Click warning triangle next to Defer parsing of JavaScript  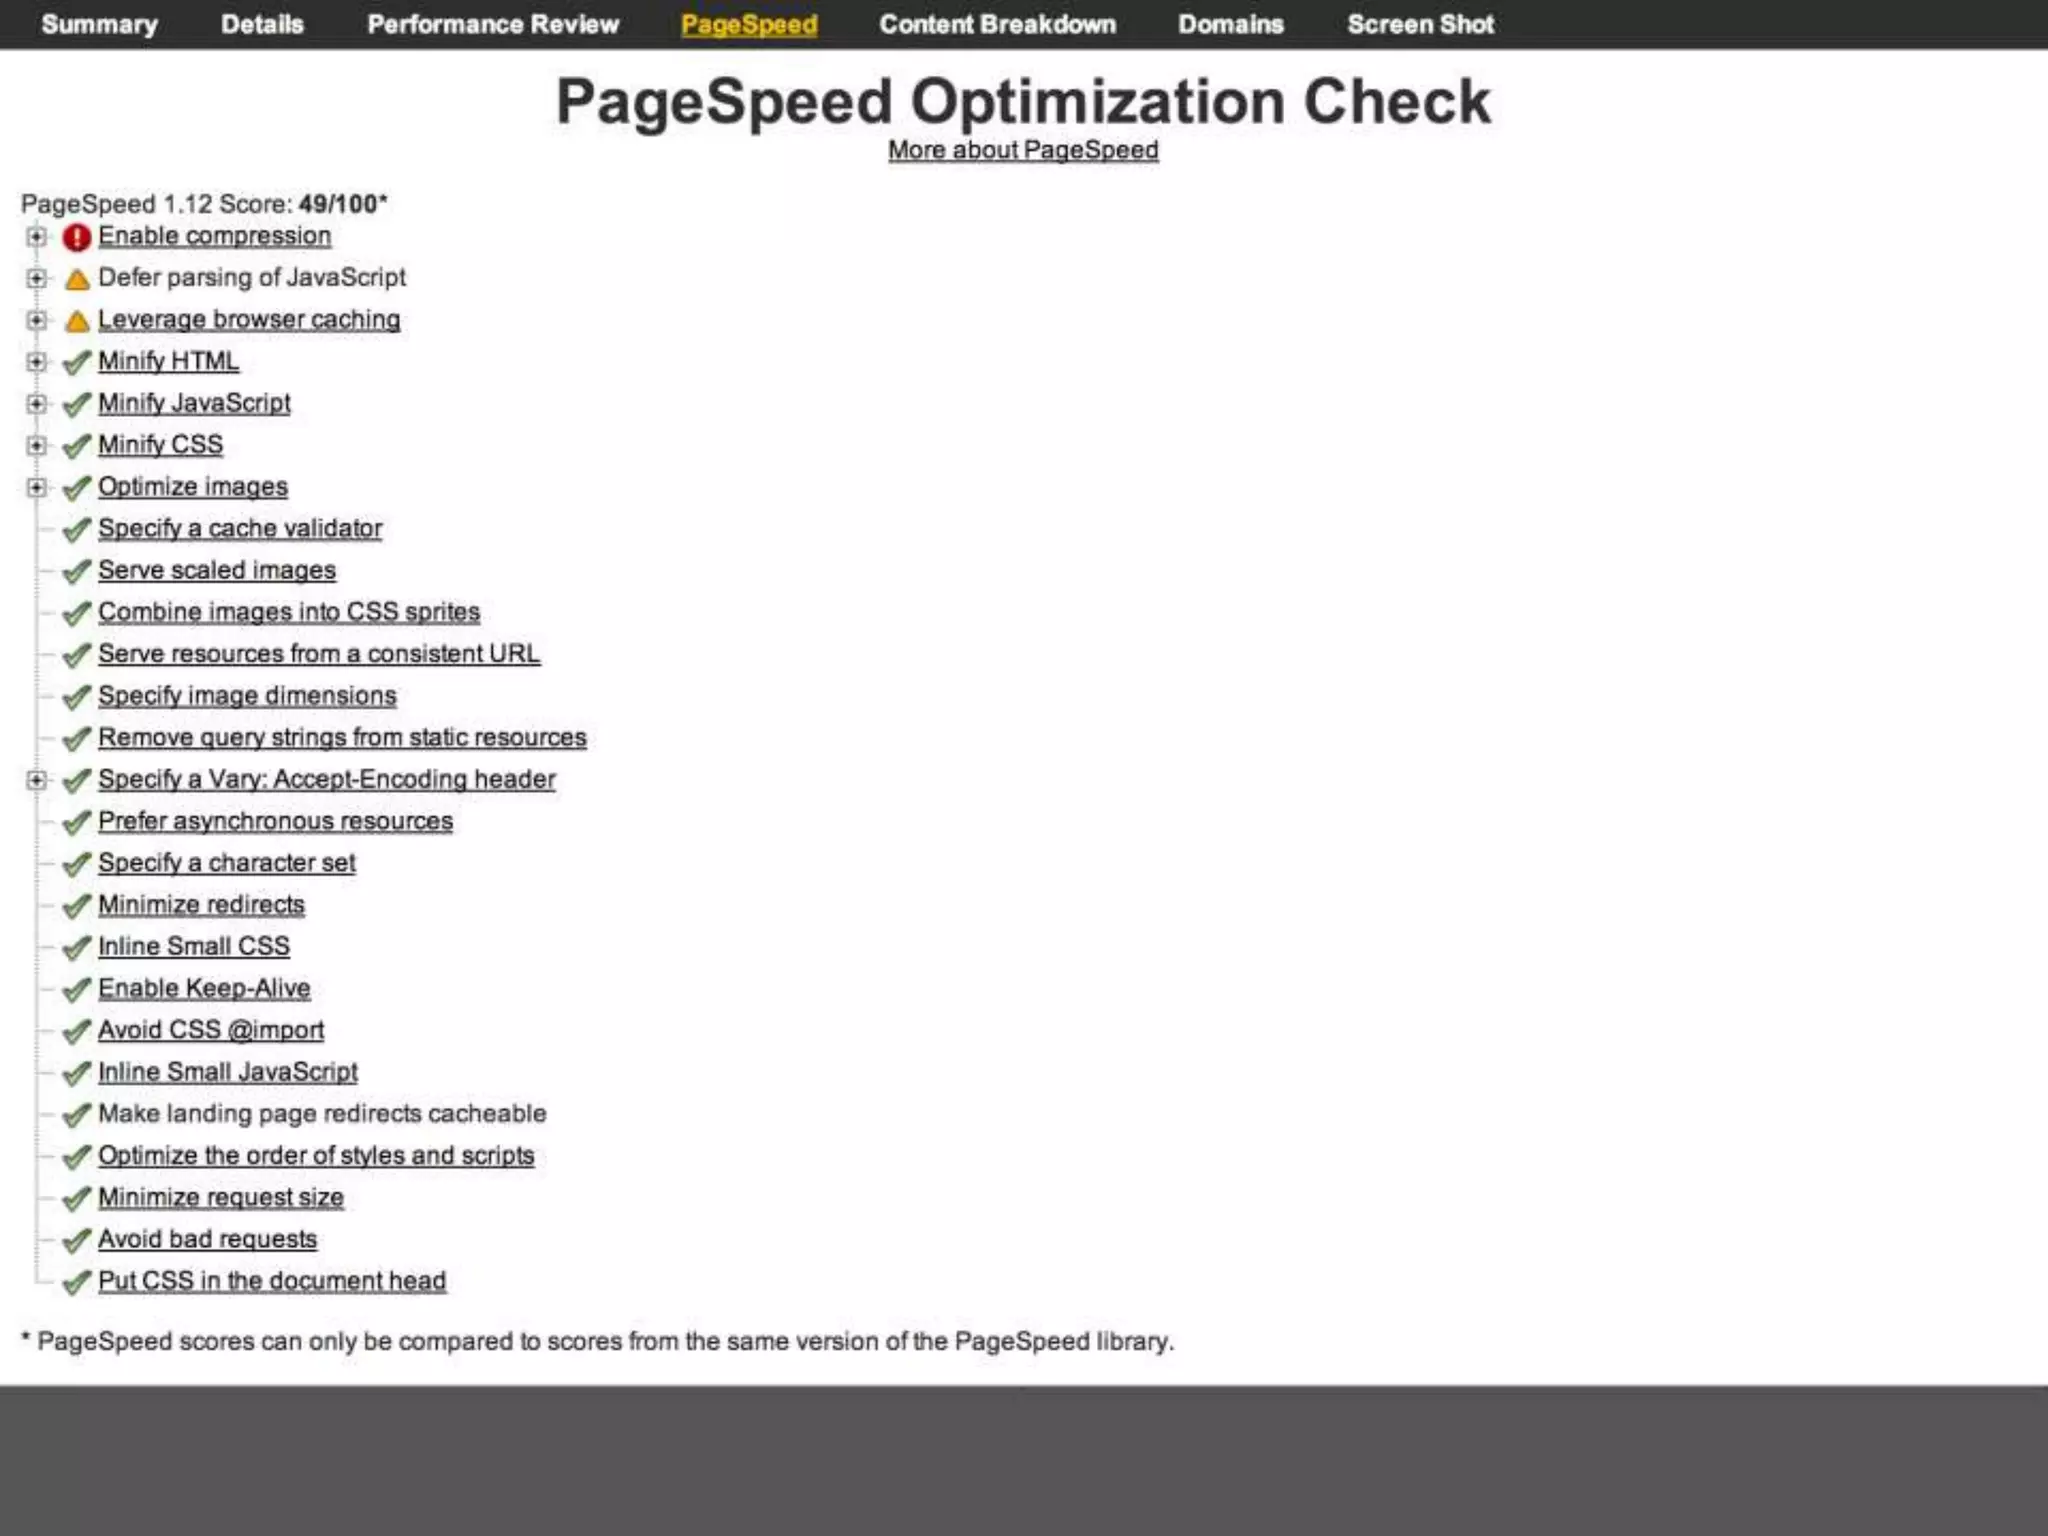point(77,279)
